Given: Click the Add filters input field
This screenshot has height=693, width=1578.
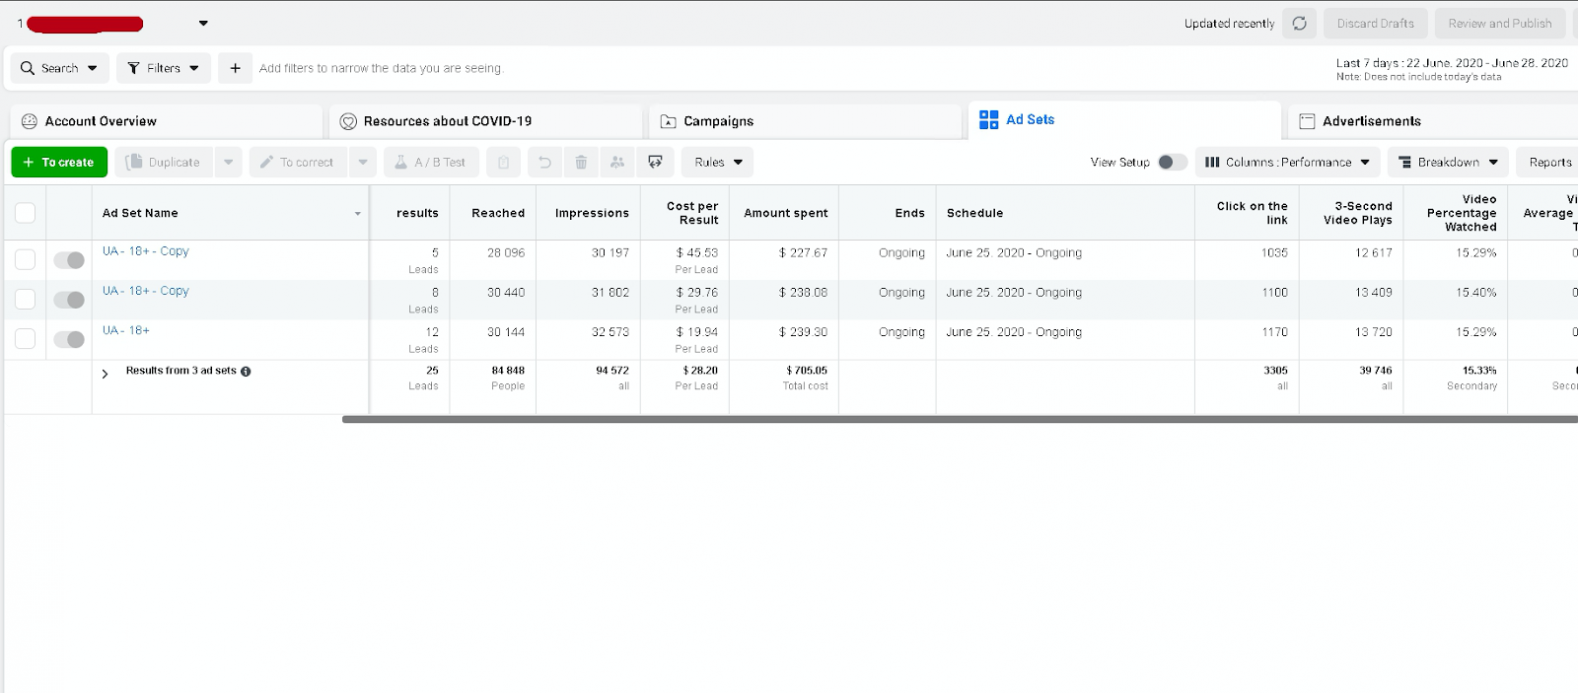Looking at the screenshot, I should coord(381,68).
